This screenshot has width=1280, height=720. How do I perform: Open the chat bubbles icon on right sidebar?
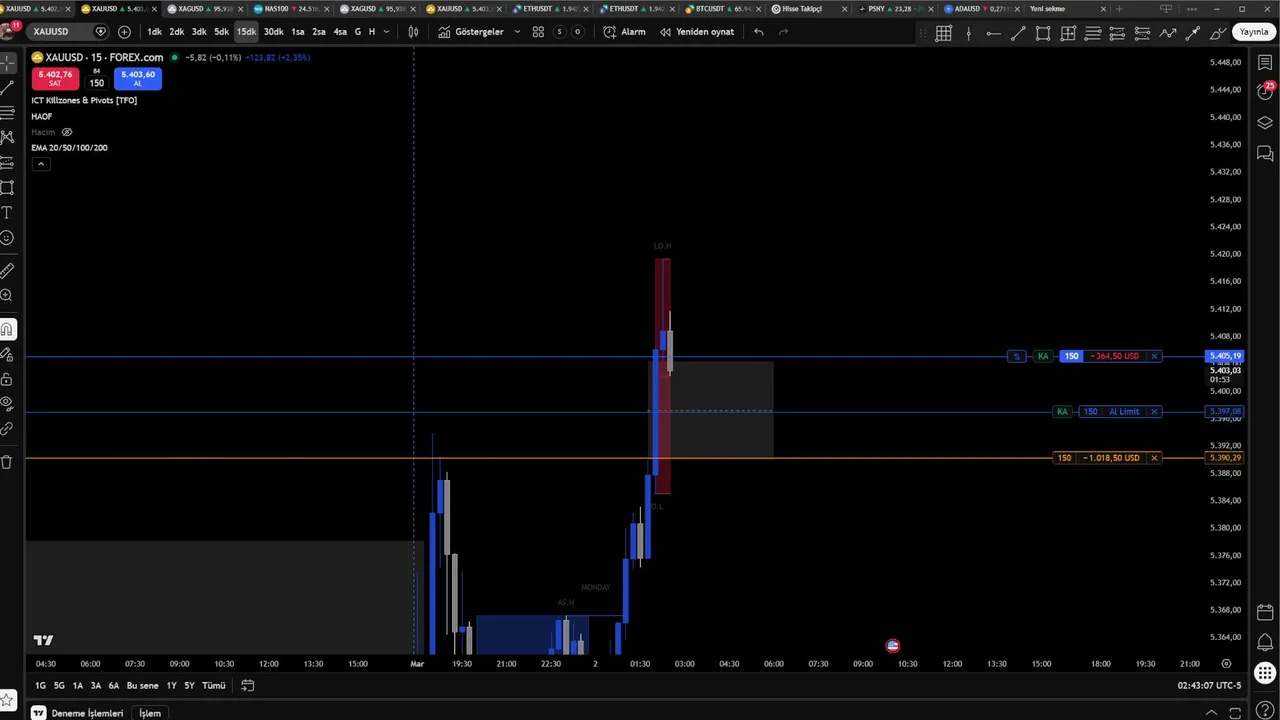1265,153
